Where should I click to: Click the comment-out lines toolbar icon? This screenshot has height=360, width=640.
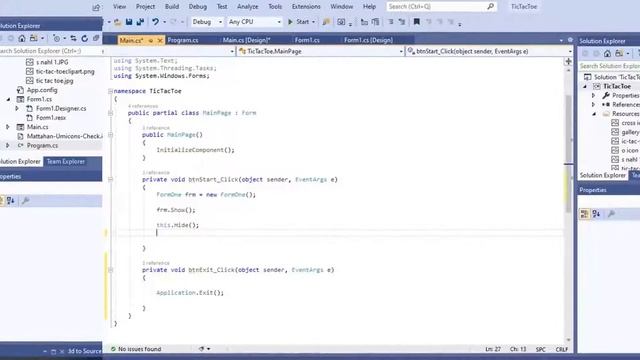pos(391,22)
